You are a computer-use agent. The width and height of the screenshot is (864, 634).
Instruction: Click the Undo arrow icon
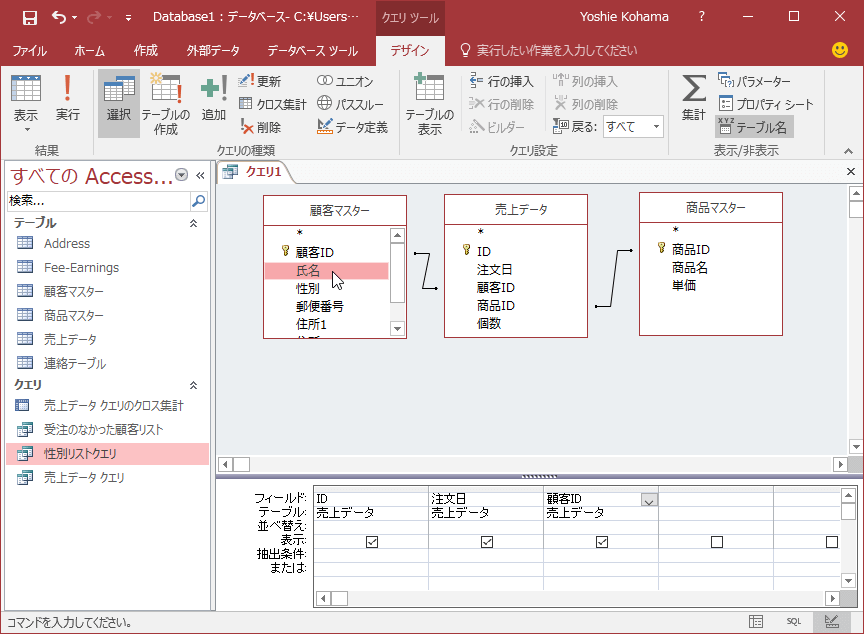point(58,18)
